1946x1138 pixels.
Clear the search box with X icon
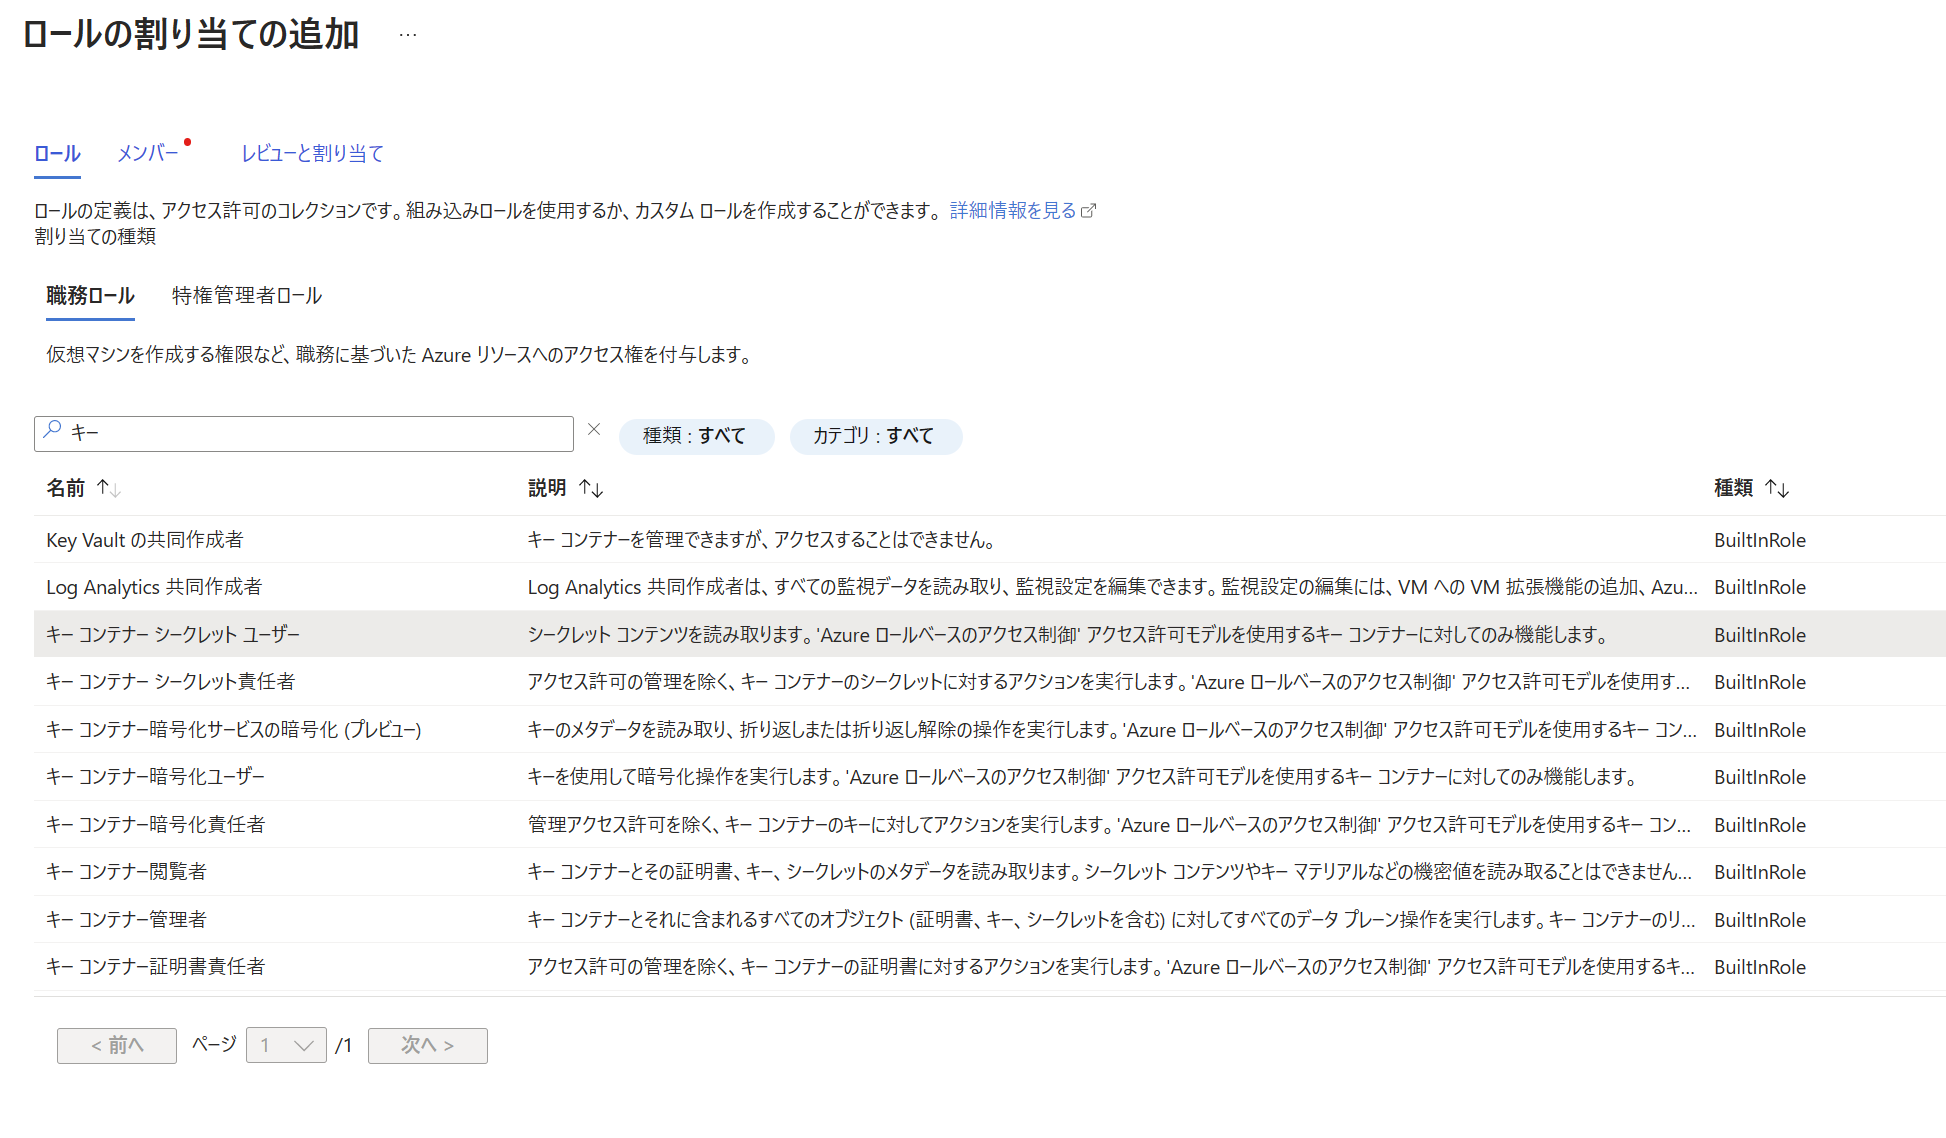pos(594,430)
